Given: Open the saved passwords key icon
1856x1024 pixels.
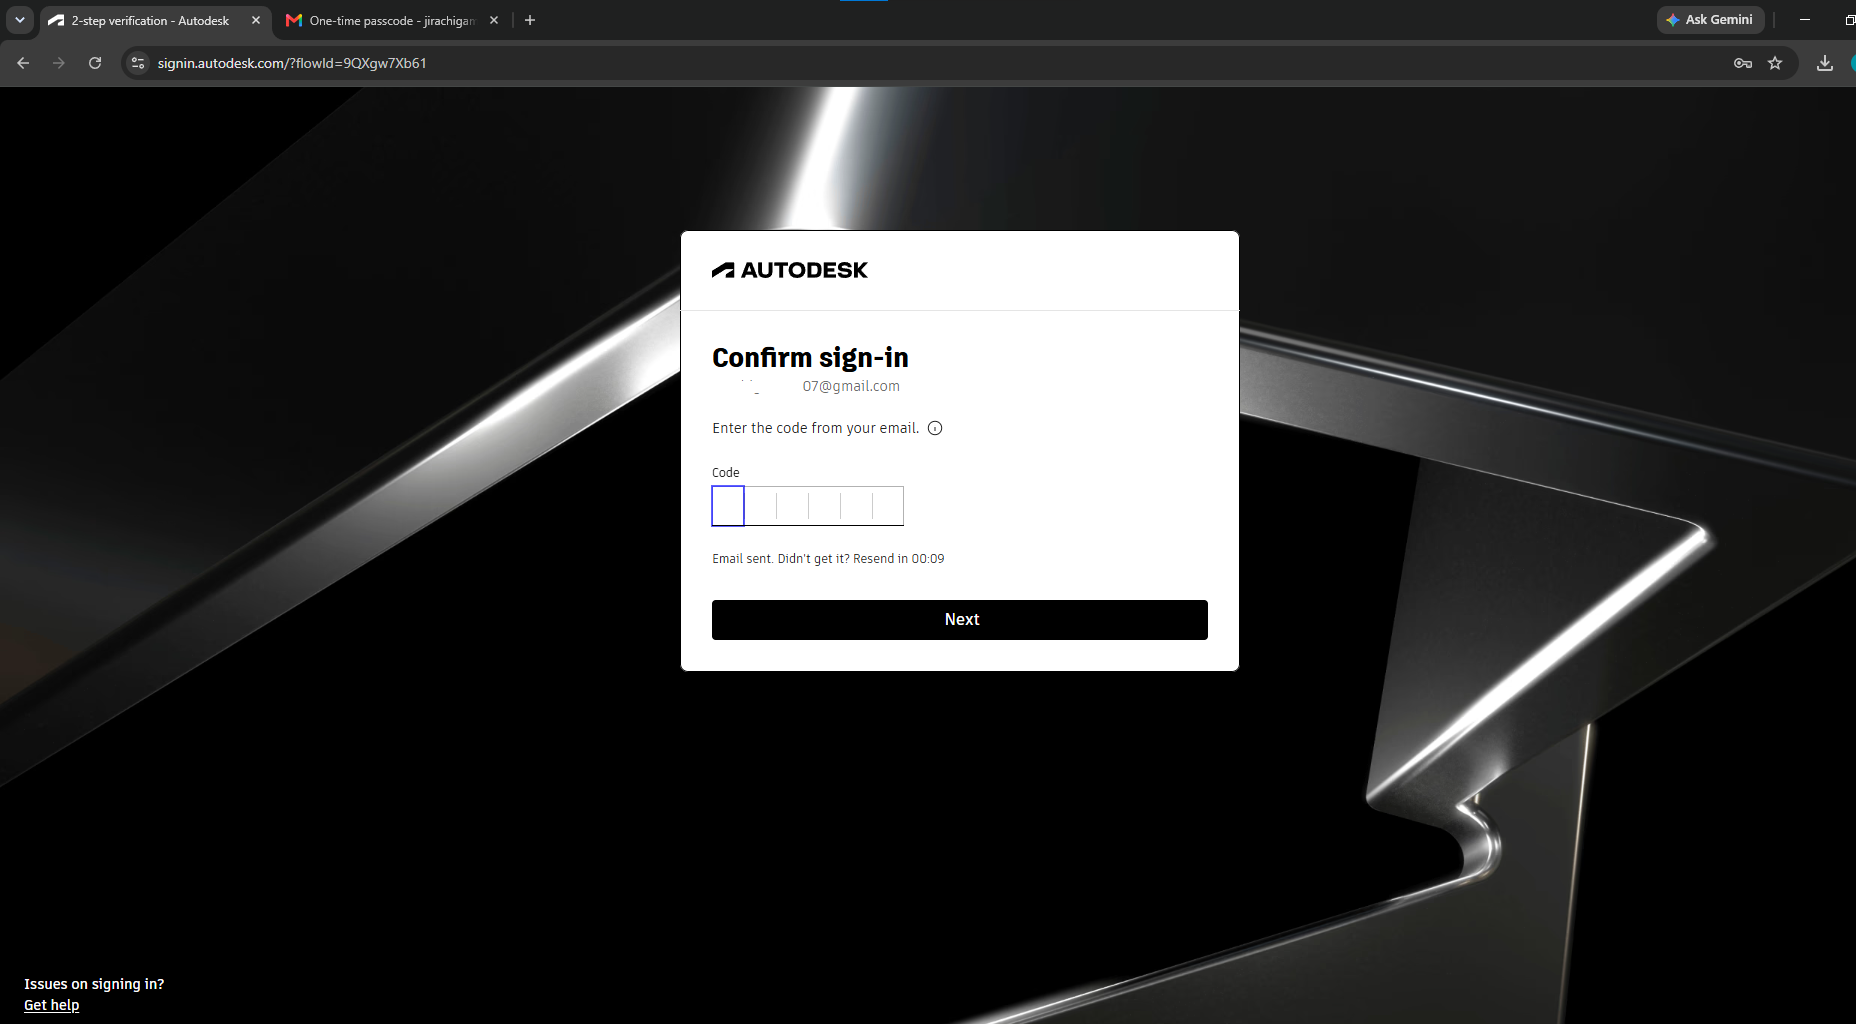Looking at the screenshot, I should (1743, 63).
